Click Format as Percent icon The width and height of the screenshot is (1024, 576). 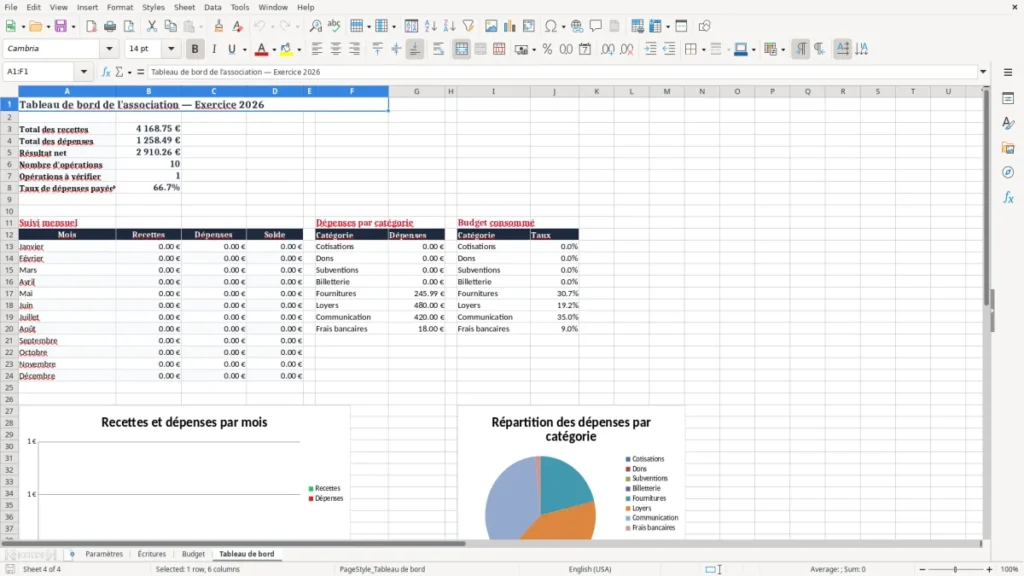pos(547,49)
